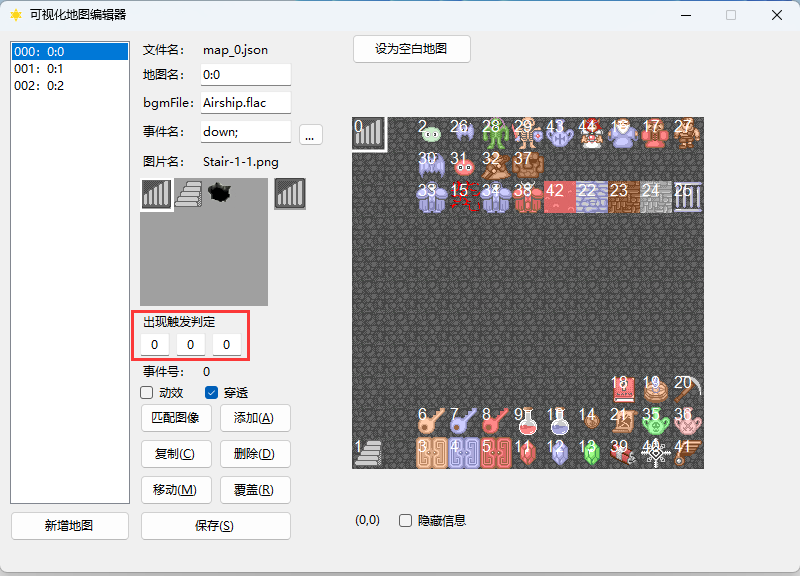Select the pickaxe item tile numbered 20
800x576 pixels.
tap(688, 389)
